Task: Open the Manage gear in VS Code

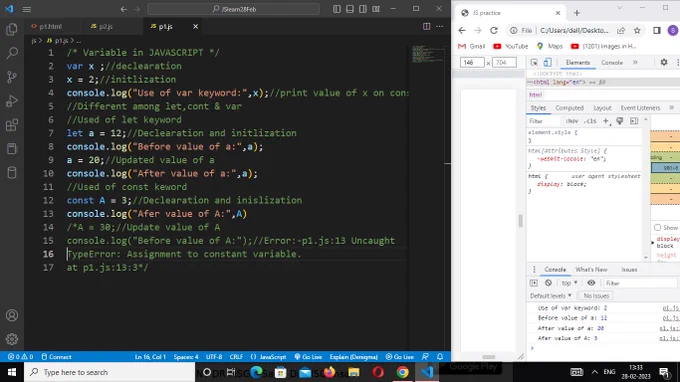Action: [12, 339]
